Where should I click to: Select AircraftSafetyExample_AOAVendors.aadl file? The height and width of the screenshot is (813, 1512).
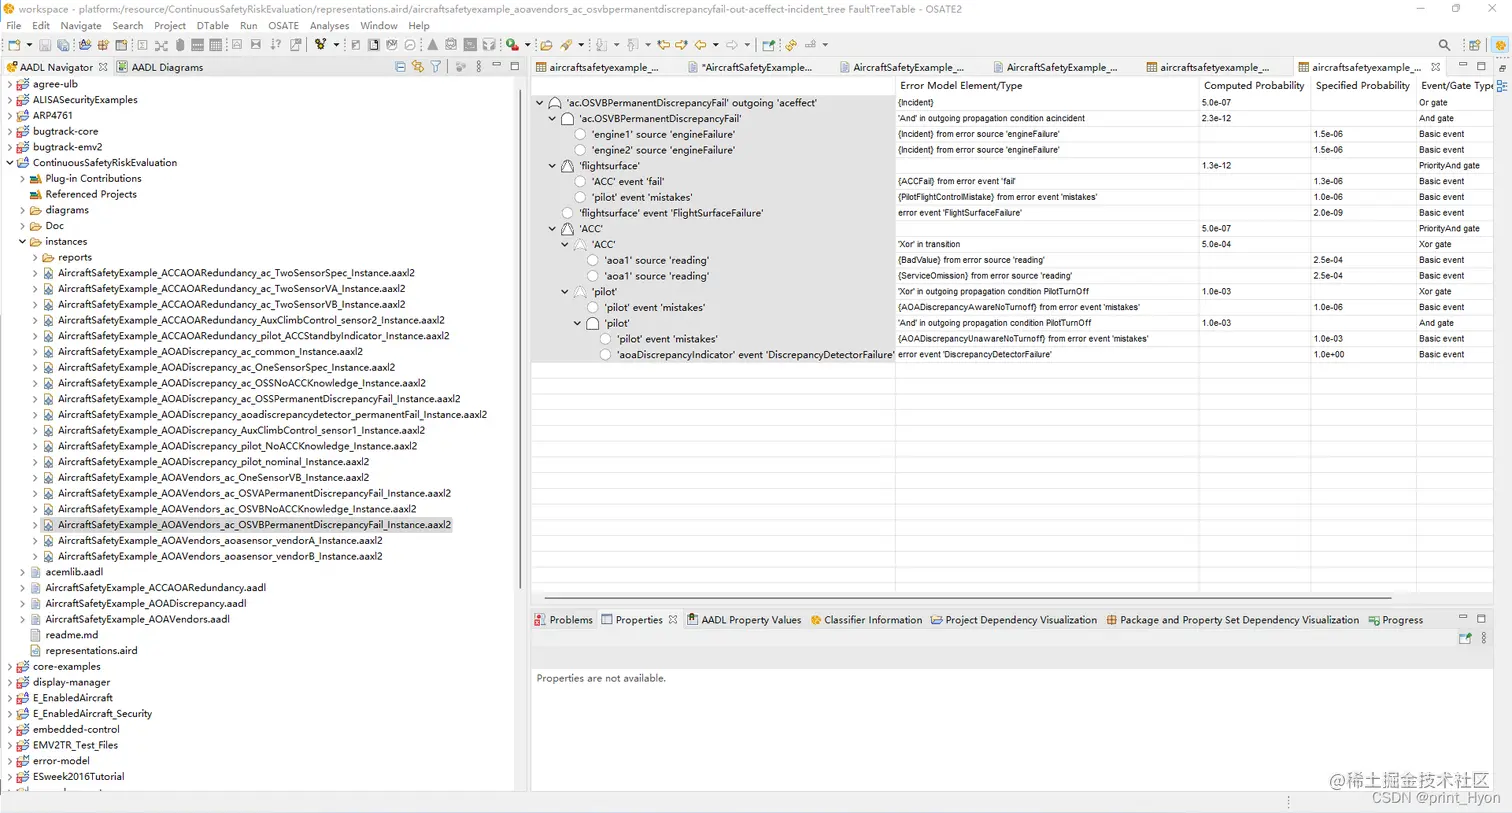(137, 619)
